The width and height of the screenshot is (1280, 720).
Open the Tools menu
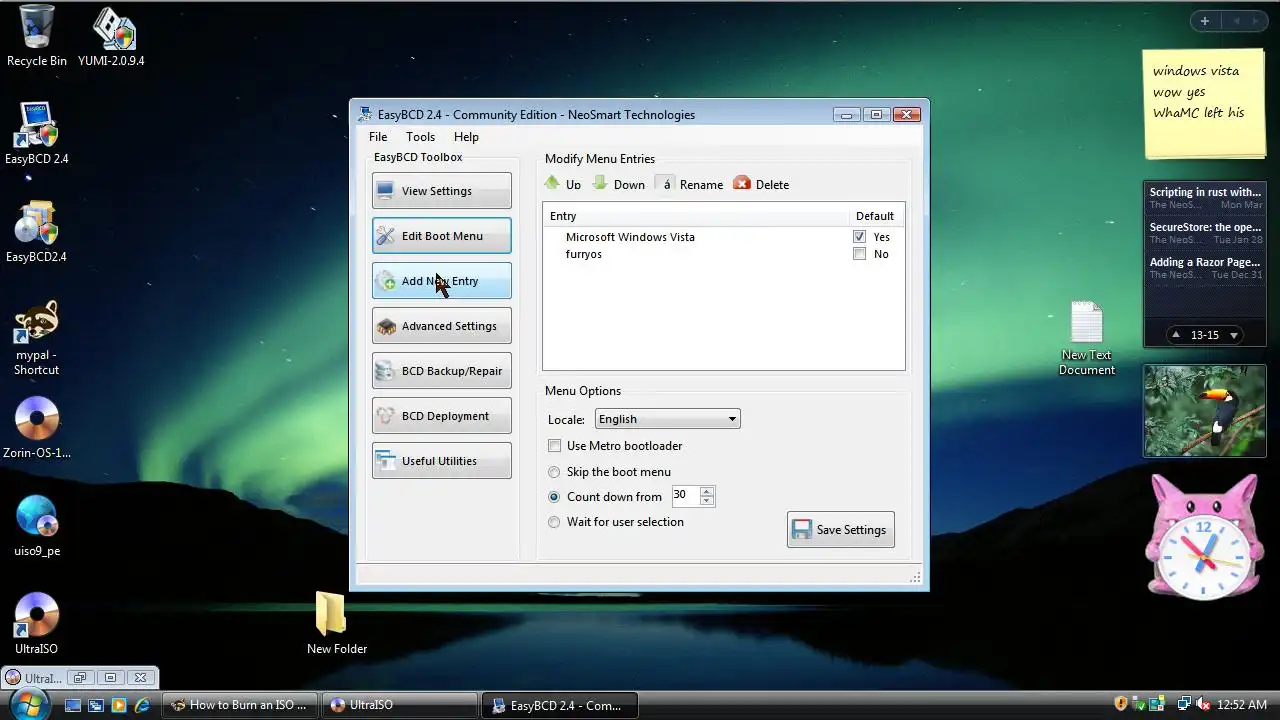tap(420, 137)
